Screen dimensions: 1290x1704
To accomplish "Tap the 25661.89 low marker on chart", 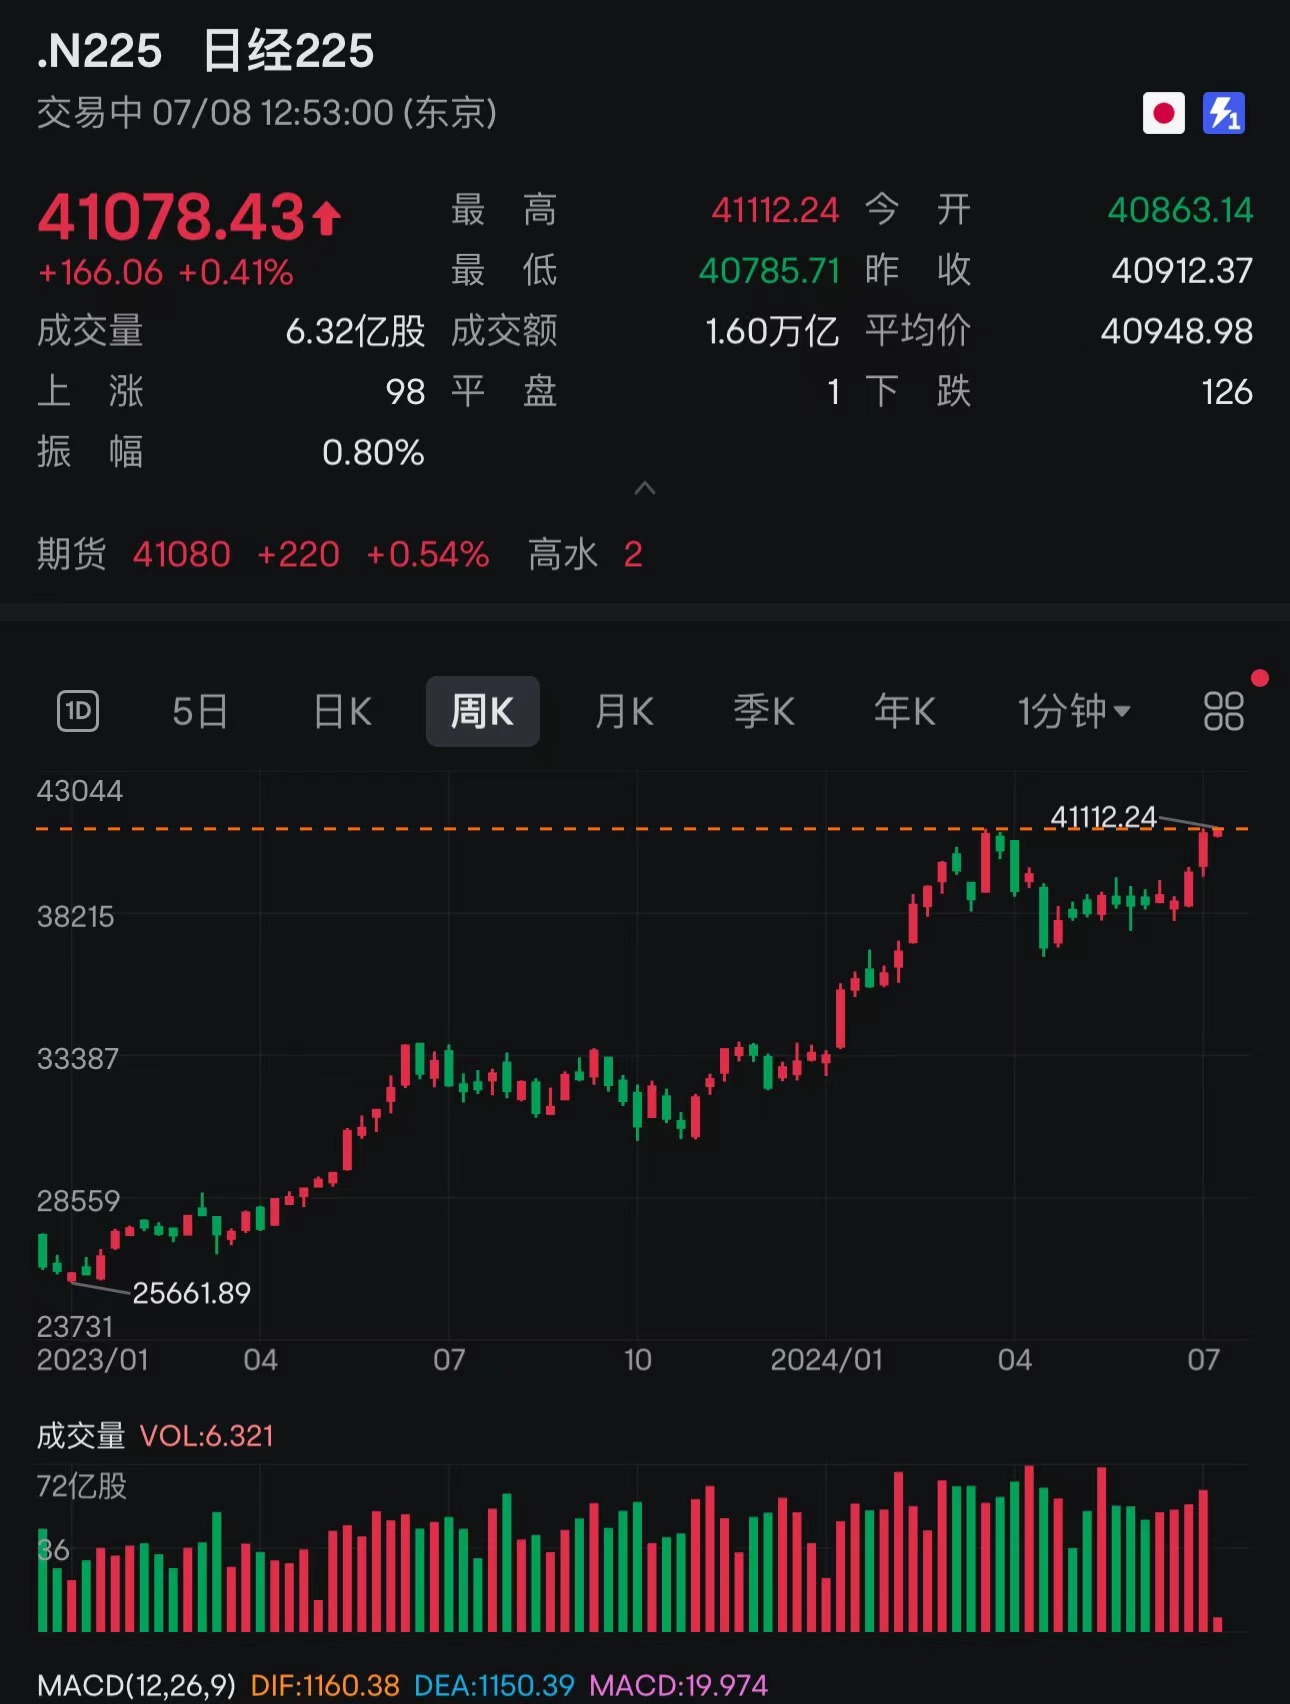I will (x=191, y=1293).
